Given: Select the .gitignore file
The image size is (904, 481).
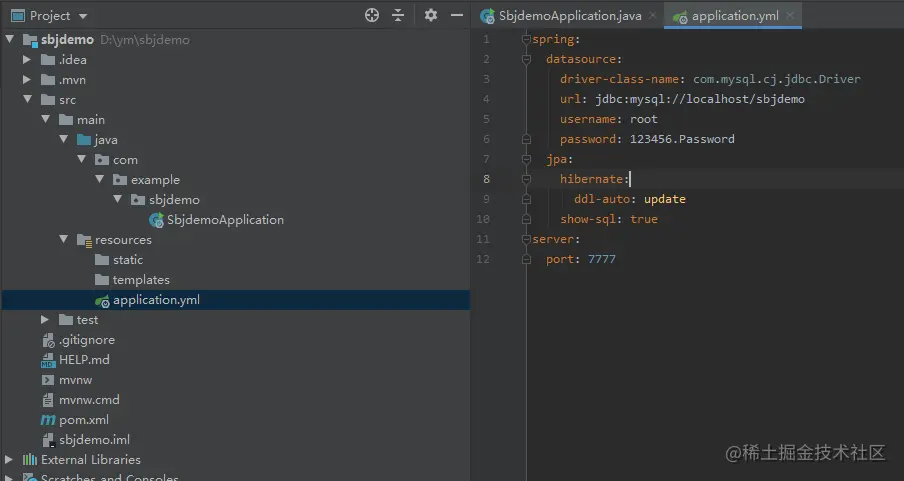Looking at the screenshot, I should click(87, 340).
